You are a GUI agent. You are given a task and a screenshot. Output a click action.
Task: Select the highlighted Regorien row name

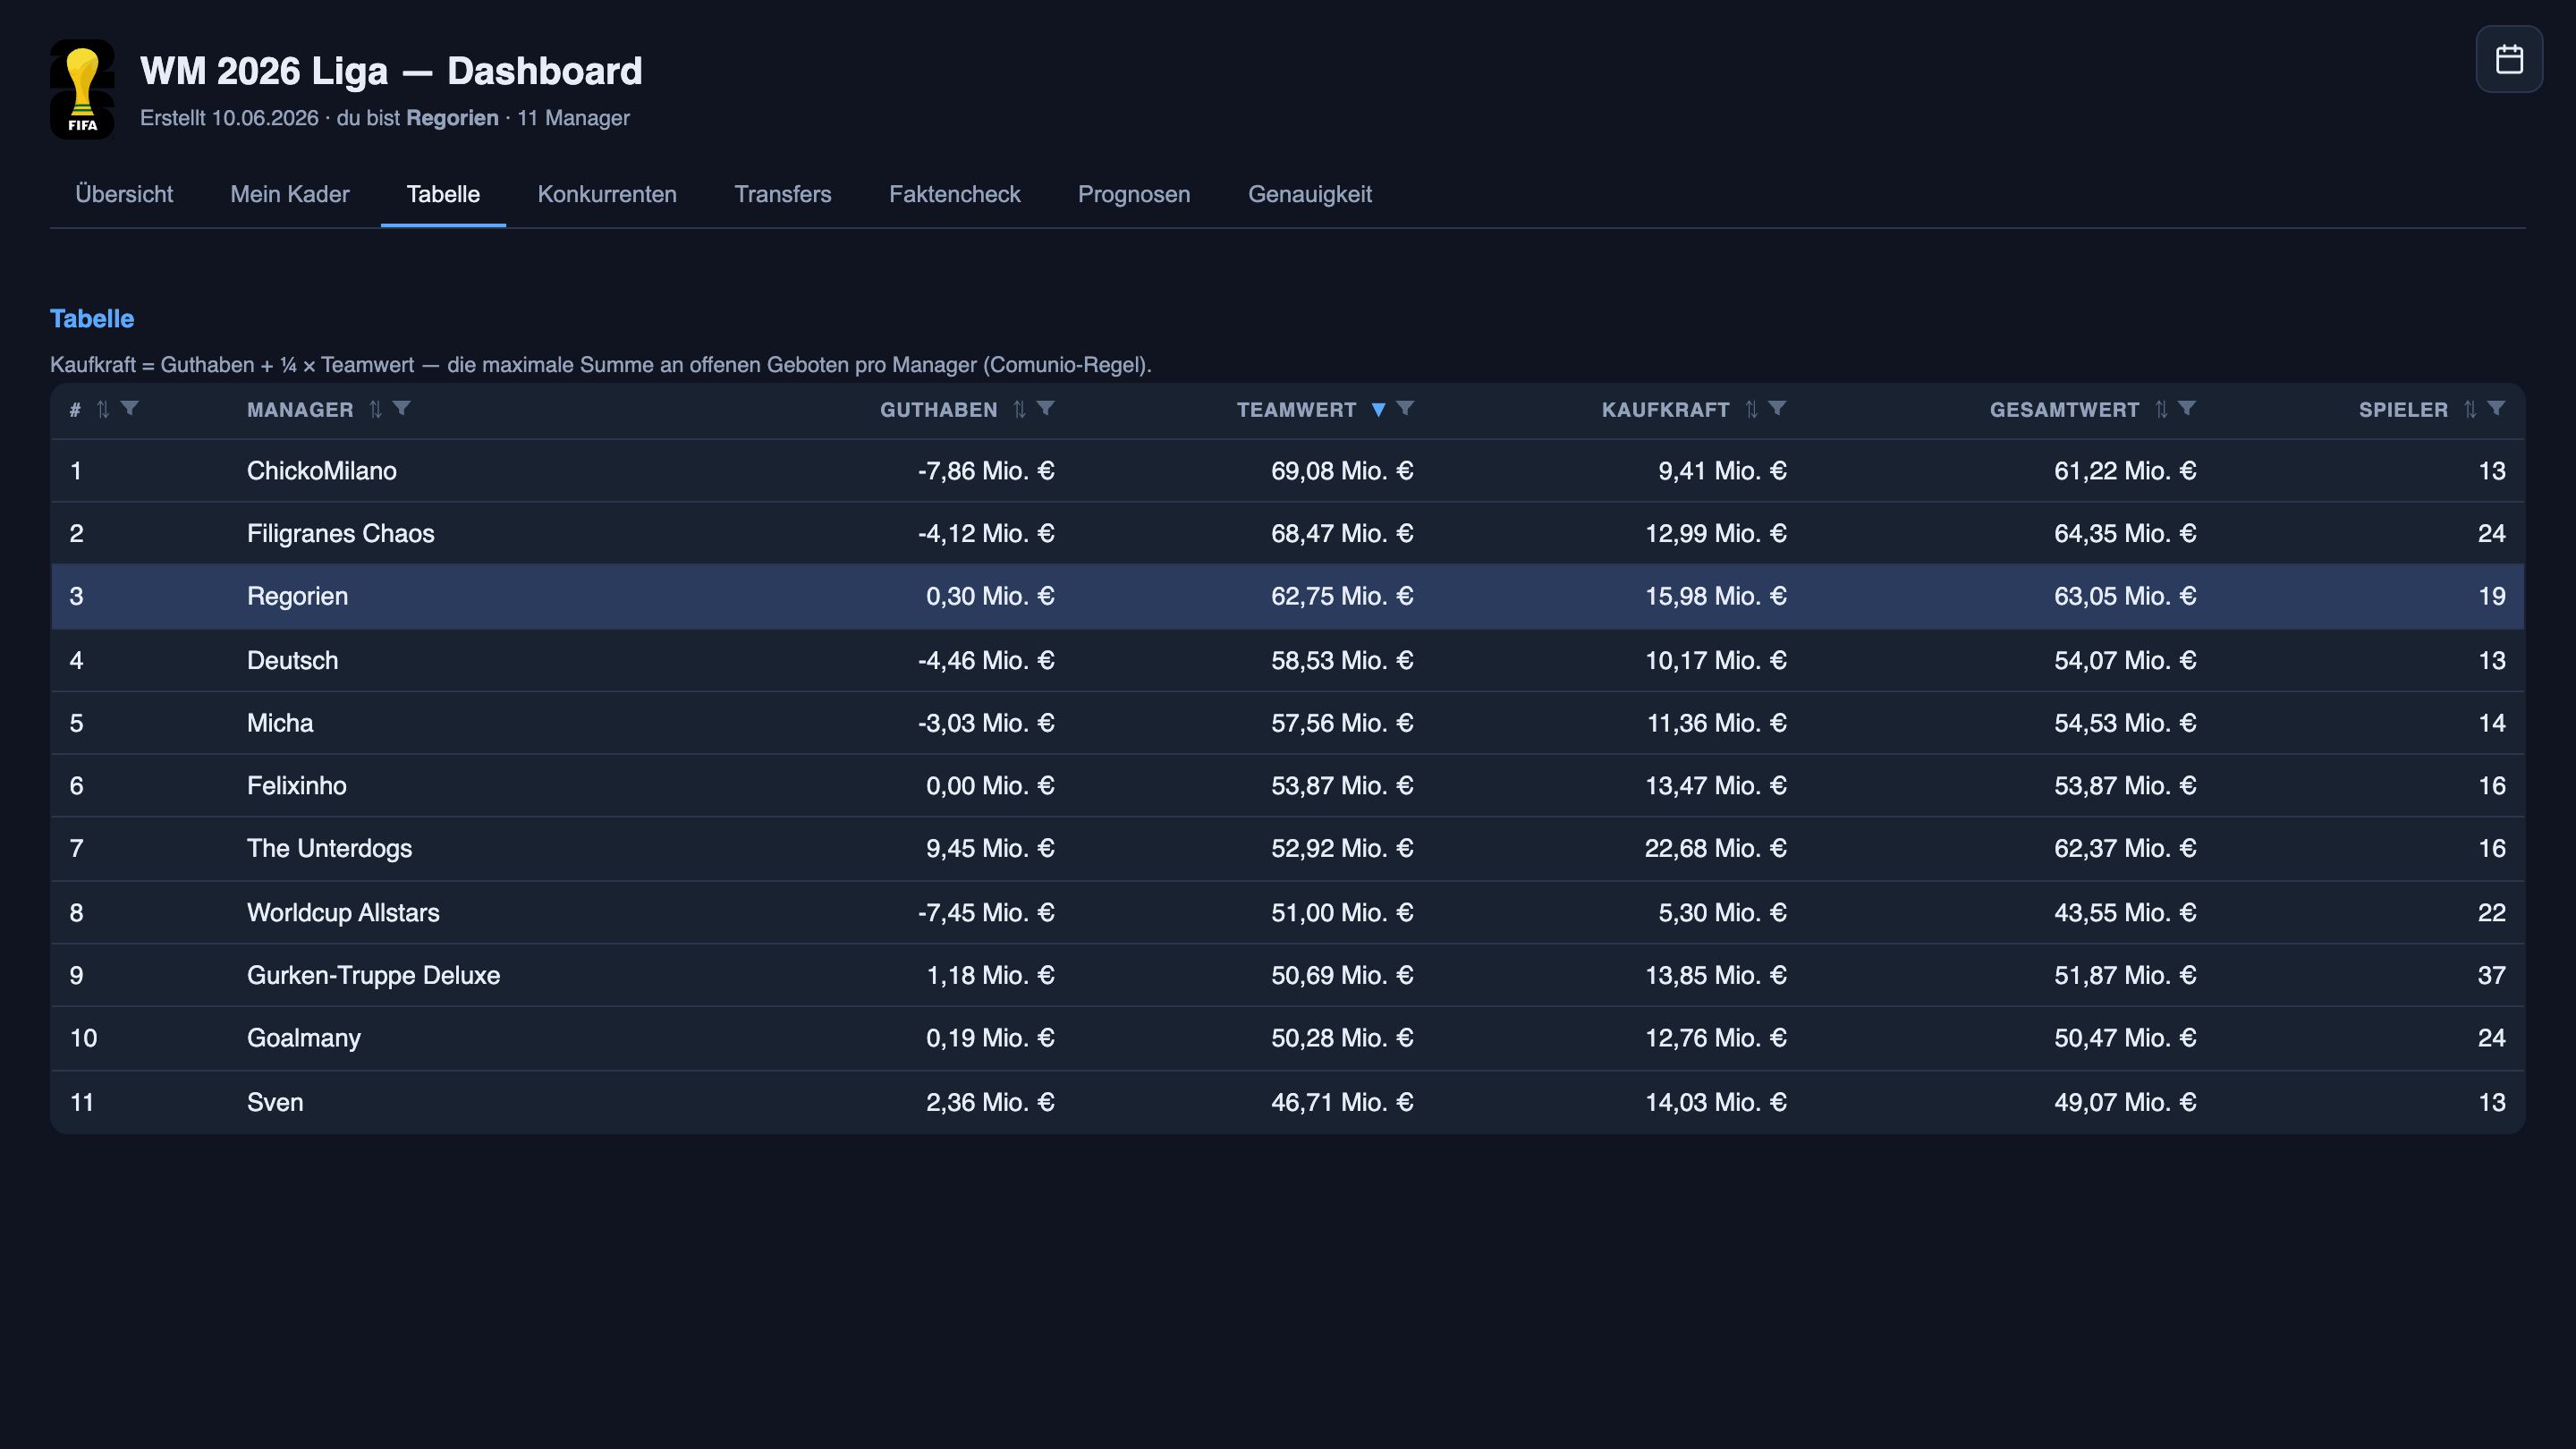[x=297, y=597]
